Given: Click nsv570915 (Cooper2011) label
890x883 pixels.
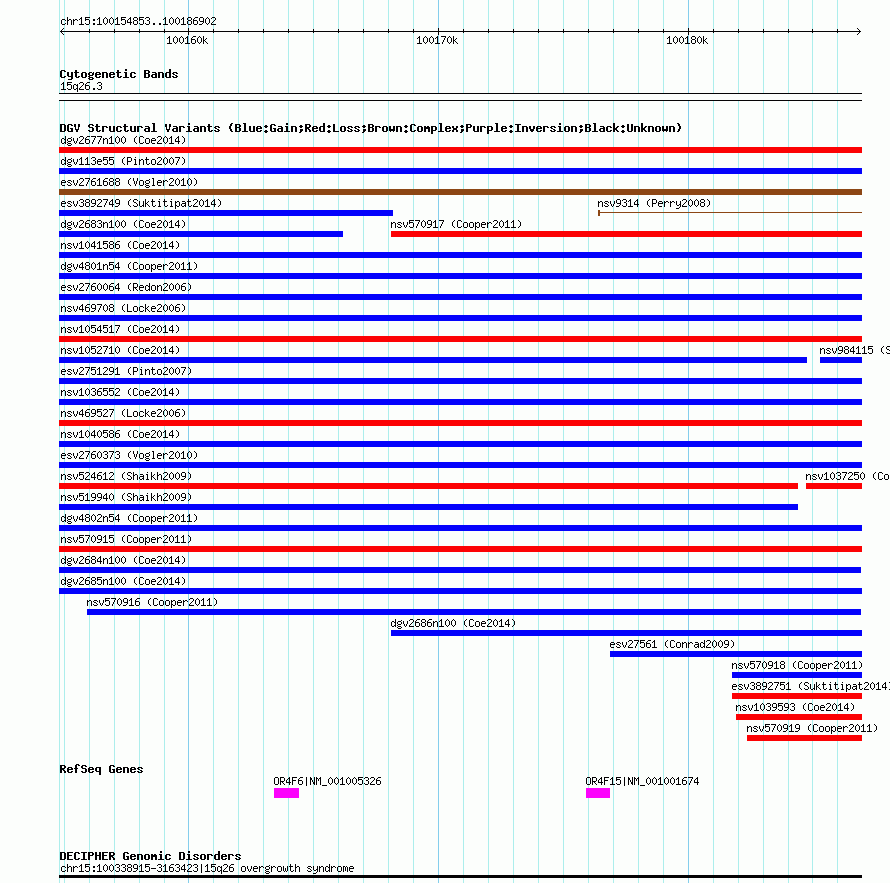Looking at the screenshot, I should pyautogui.click(x=126, y=539).
